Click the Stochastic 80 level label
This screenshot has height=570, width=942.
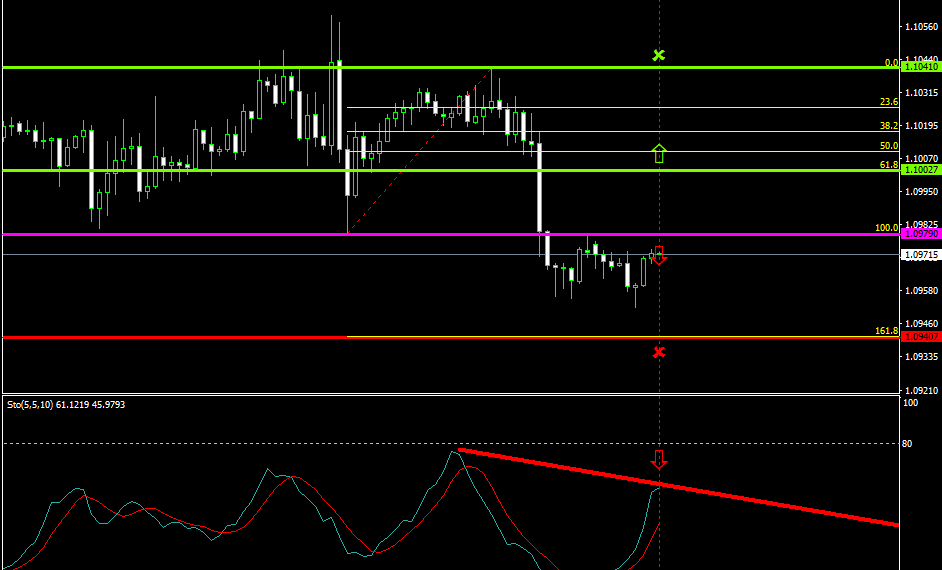point(909,443)
